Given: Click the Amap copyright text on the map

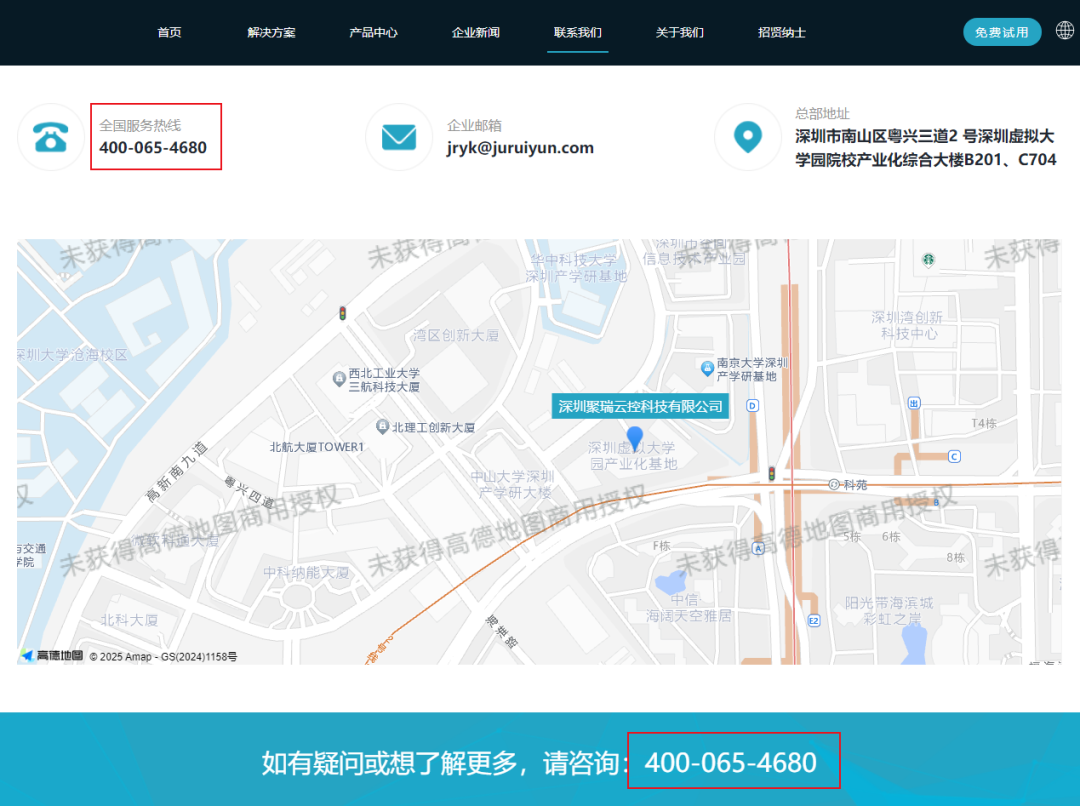Looking at the screenshot, I should (163, 657).
